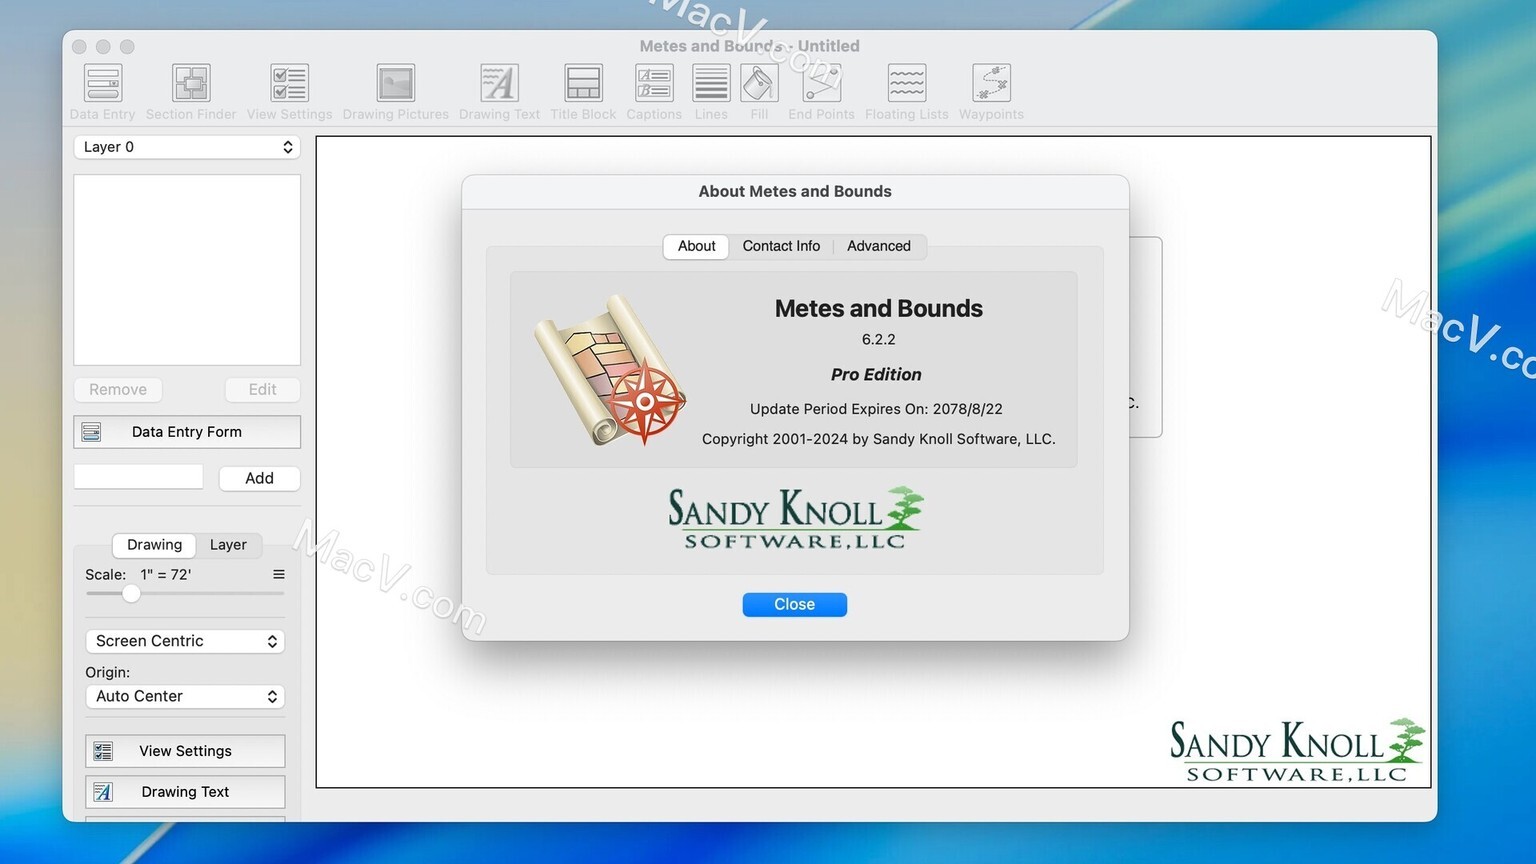Click the Edit button
Viewport: 1536px width, 864px height.
tap(262, 390)
